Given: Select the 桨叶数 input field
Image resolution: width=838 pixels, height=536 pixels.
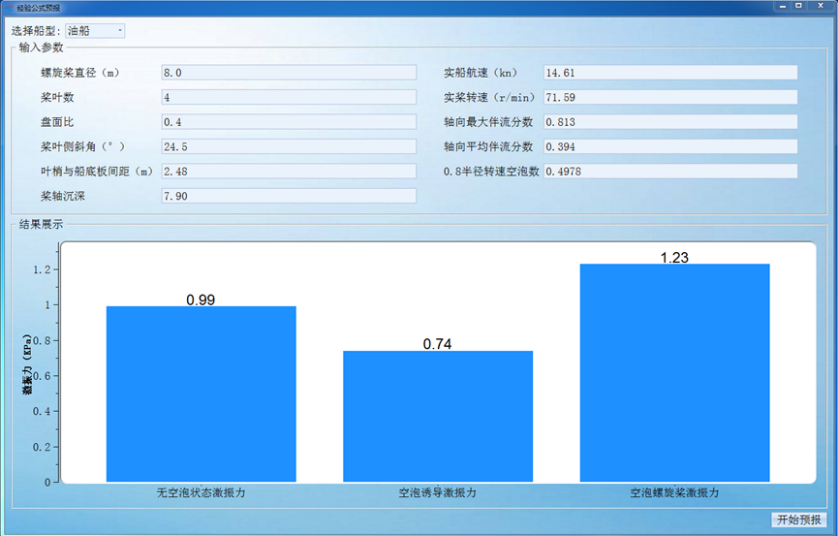Looking at the screenshot, I should pos(288,97).
